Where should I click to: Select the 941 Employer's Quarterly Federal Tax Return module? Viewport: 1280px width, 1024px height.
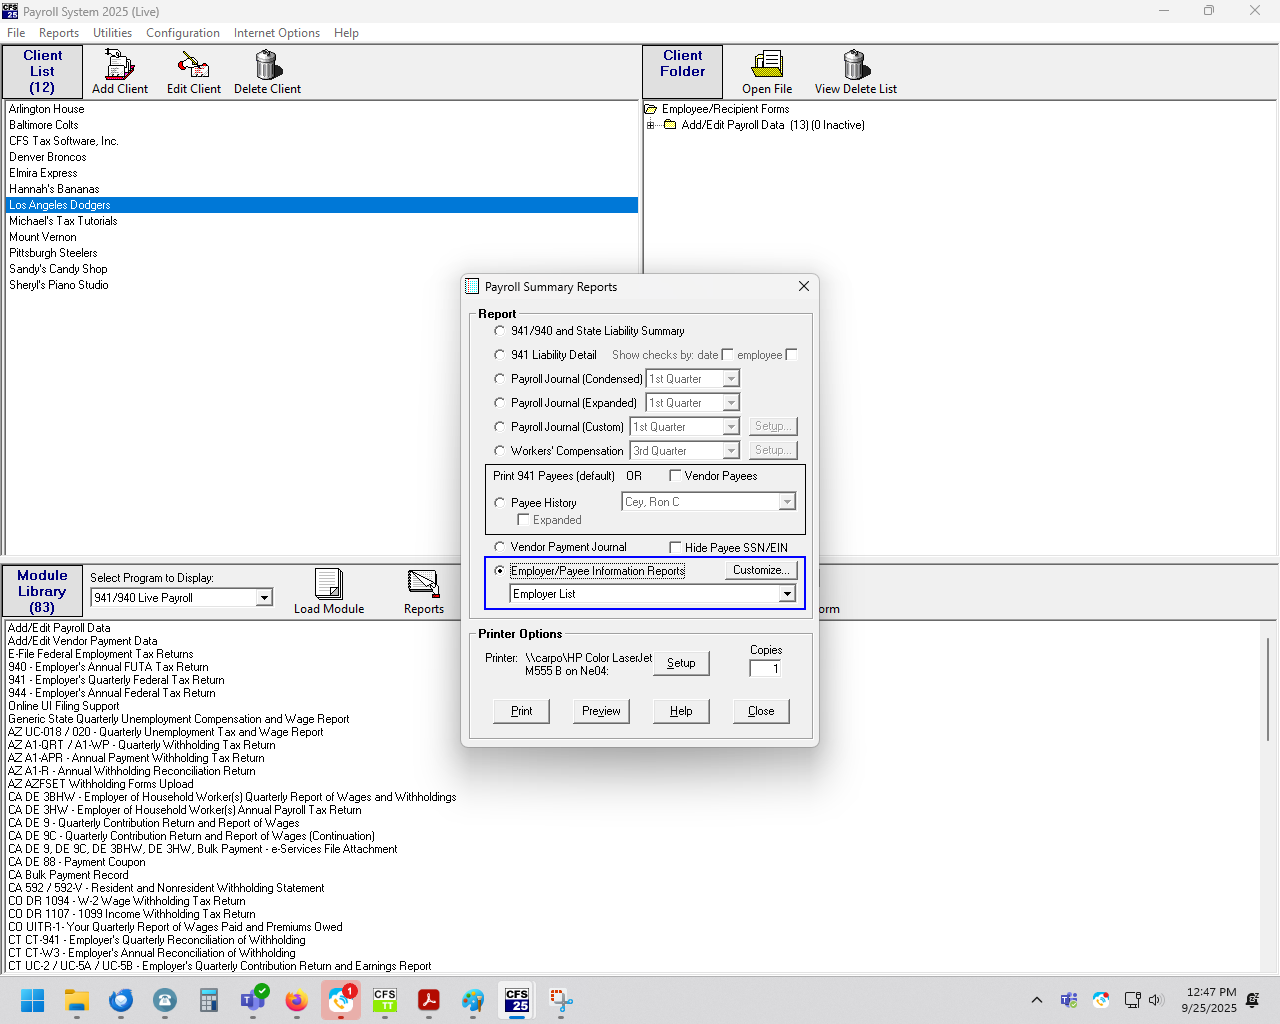point(116,680)
